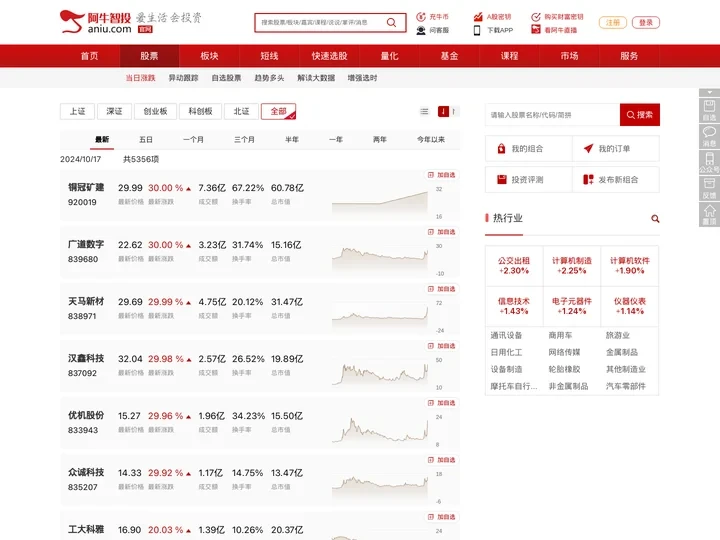Open the 反馈 feedback sidebar icon
The image size is (720, 540).
pos(709,188)
